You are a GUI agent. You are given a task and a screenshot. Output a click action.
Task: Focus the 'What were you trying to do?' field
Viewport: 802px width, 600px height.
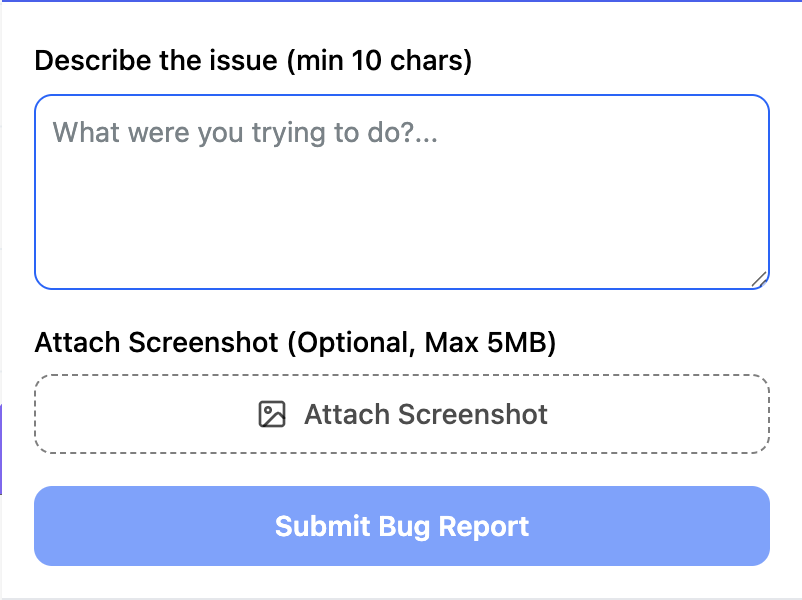point(401,190)
